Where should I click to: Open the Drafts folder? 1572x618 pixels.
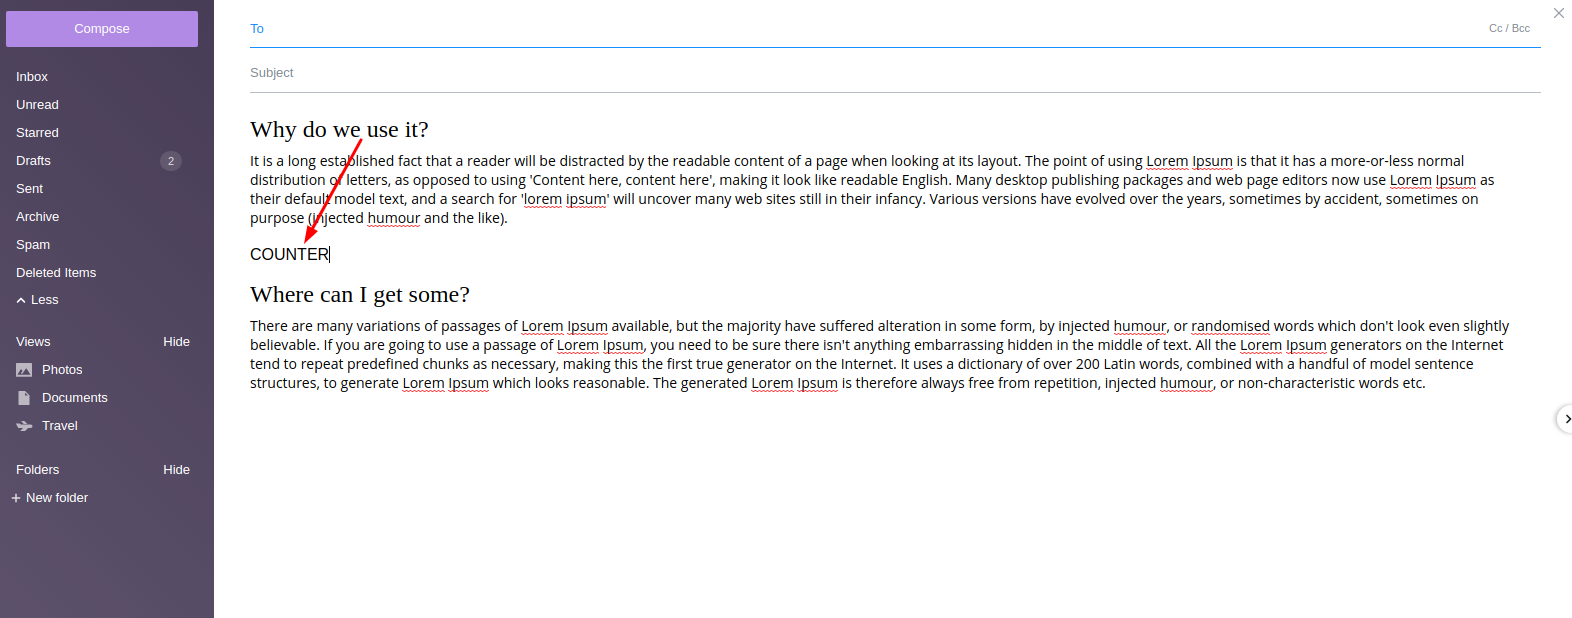pyautogui.click(x=33, y=161)
